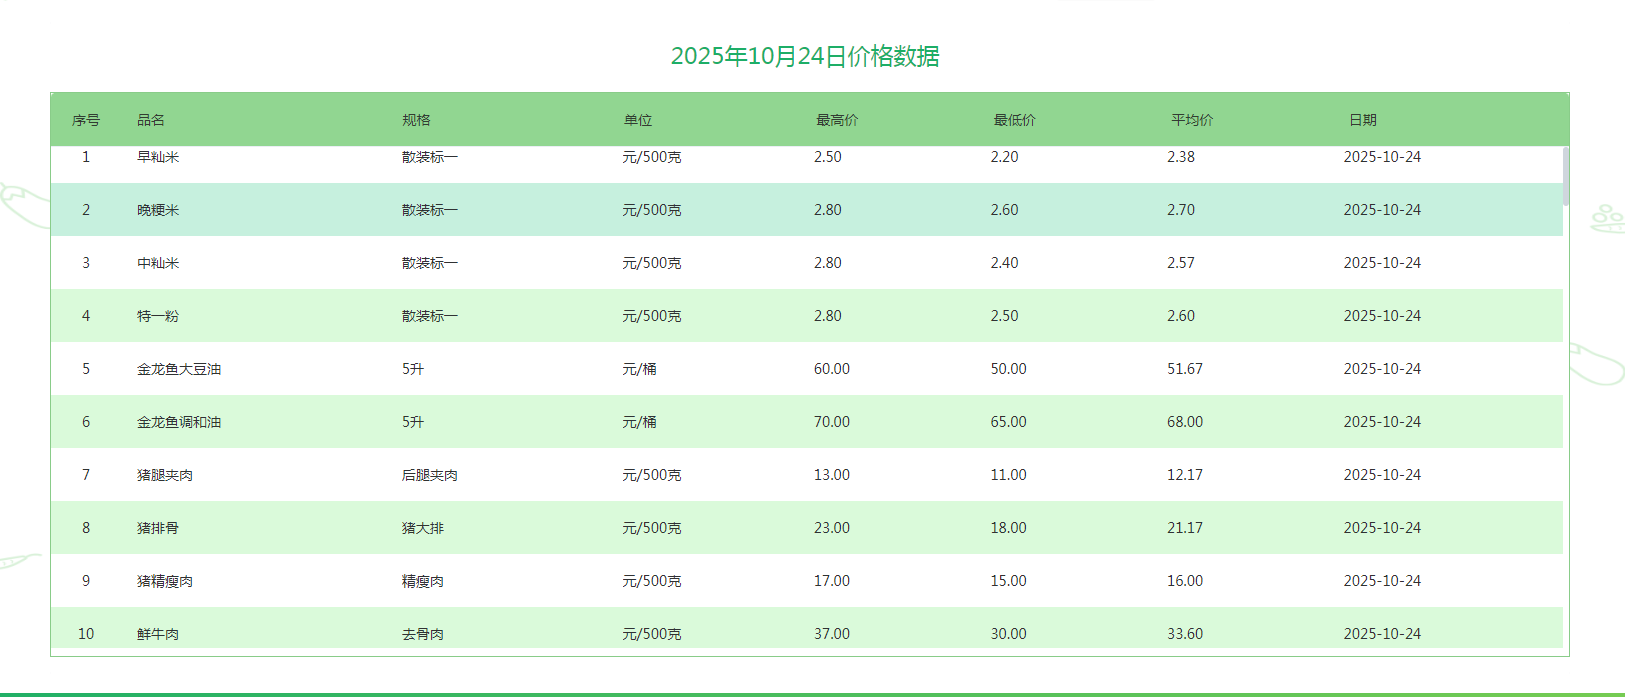Screen dimensions: 1625x697
Task: Click the 单位 column header
Action: click(638, 120)
